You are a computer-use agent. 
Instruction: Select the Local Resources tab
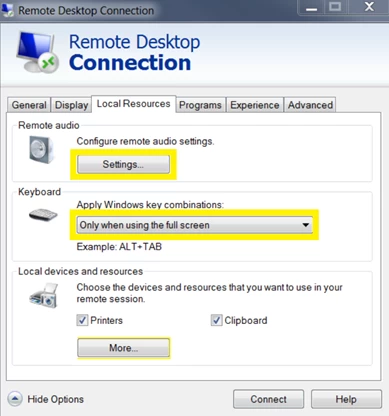tap(133, 104)
